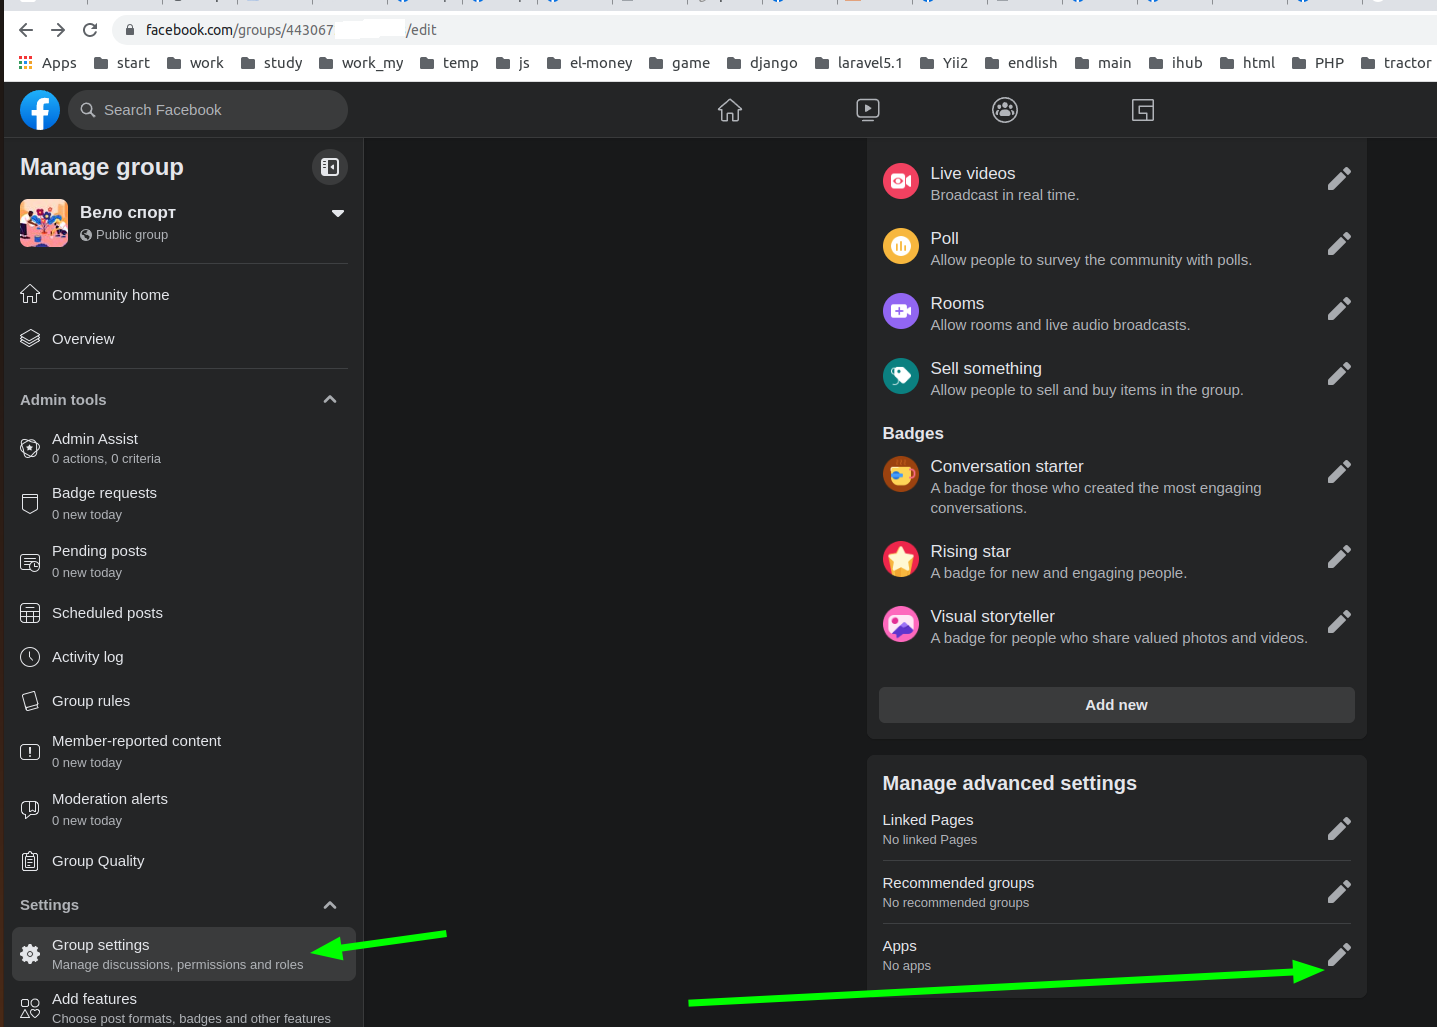
Task: Edit the Recommended groups setting
Action: tap(1339, 892)
